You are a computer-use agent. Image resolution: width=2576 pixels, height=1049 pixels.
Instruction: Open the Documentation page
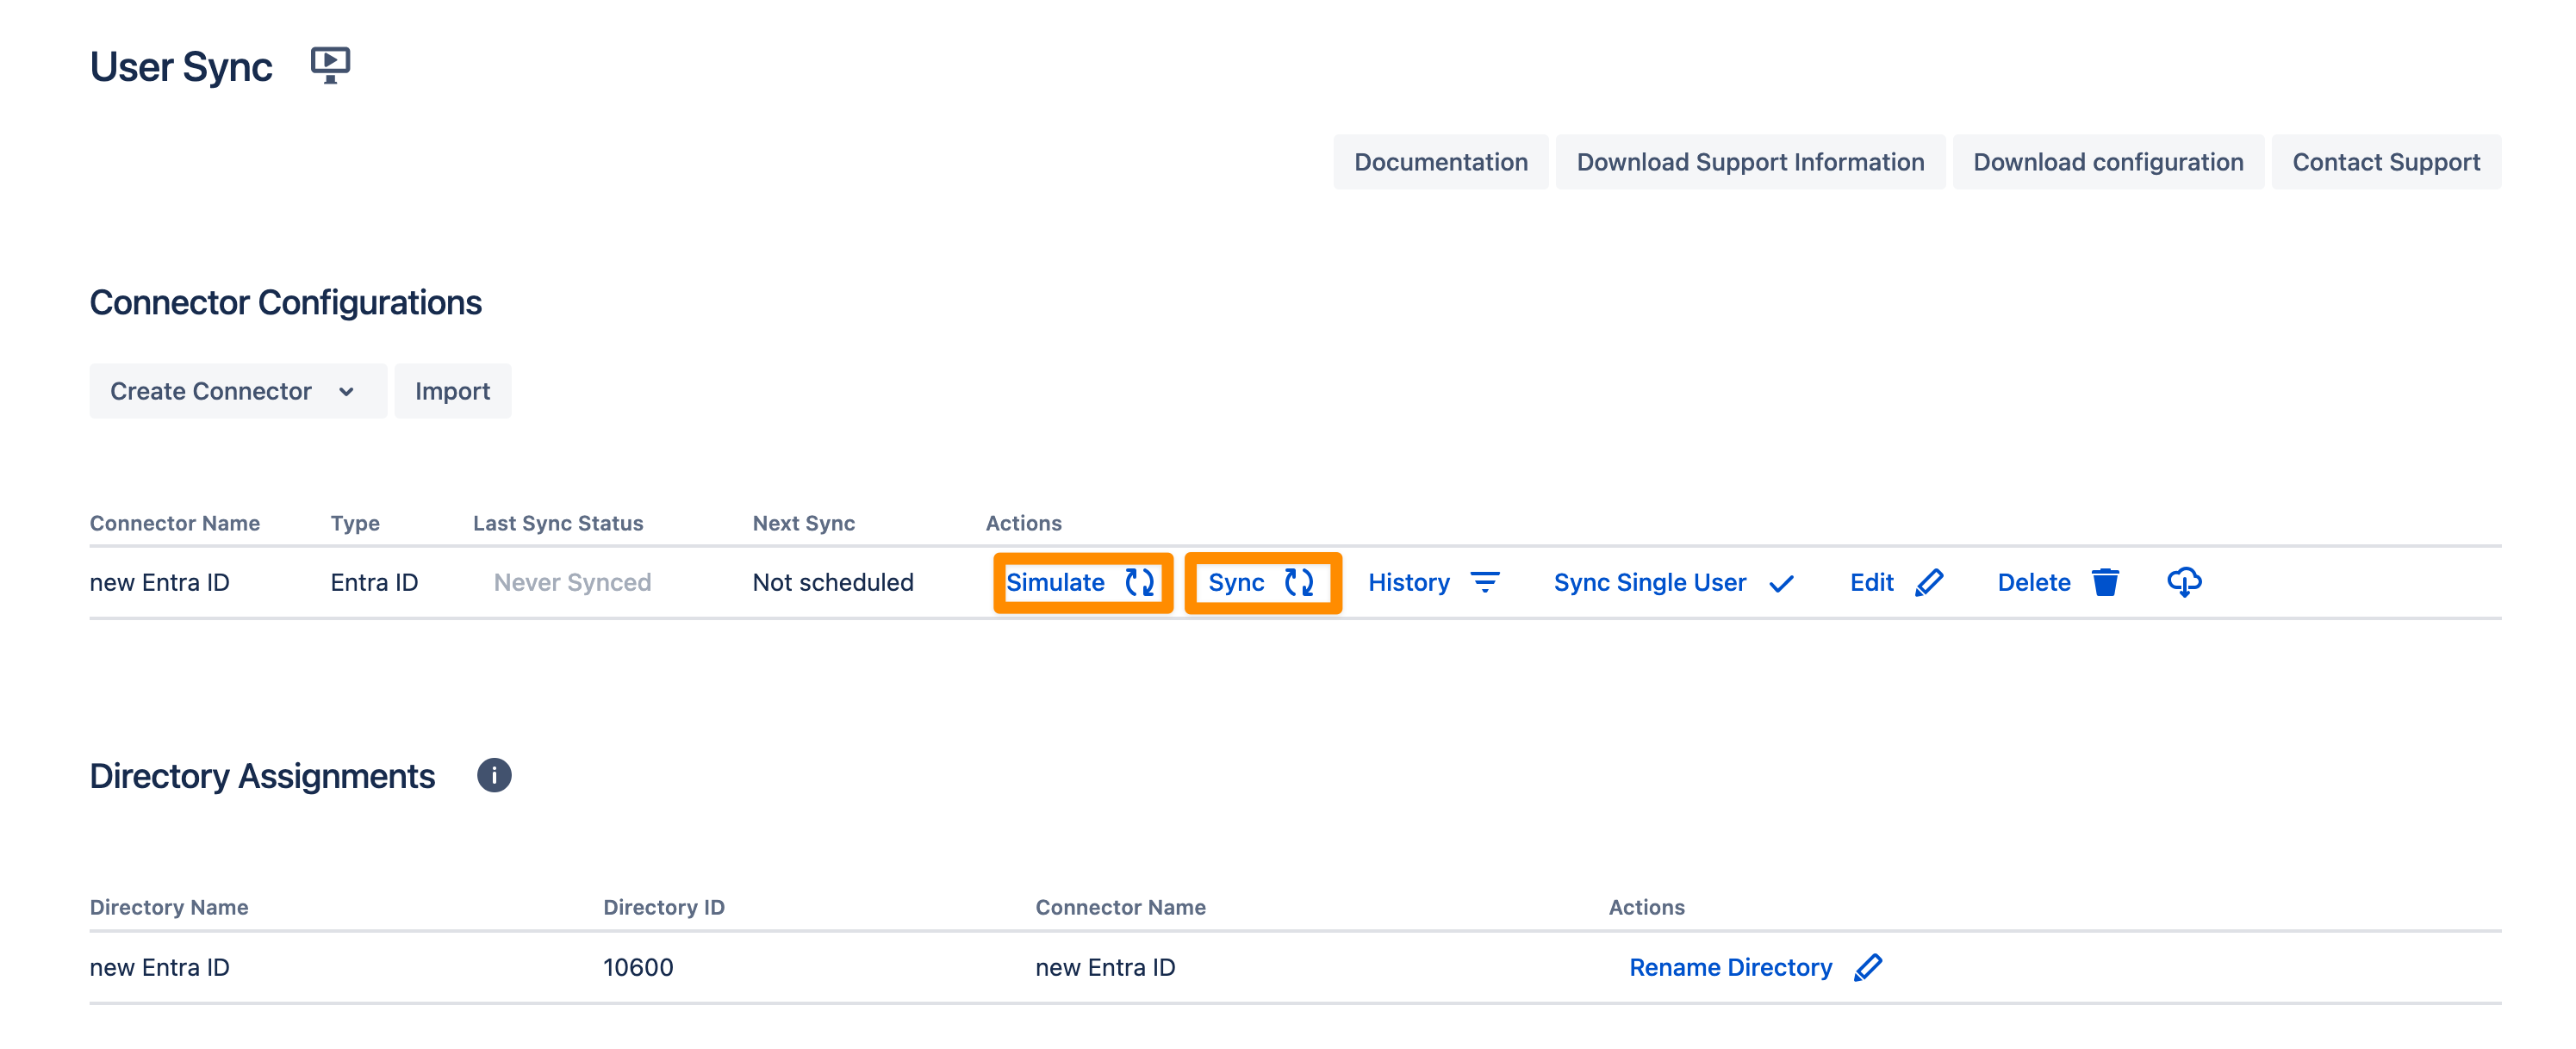tap(1440, 162)
